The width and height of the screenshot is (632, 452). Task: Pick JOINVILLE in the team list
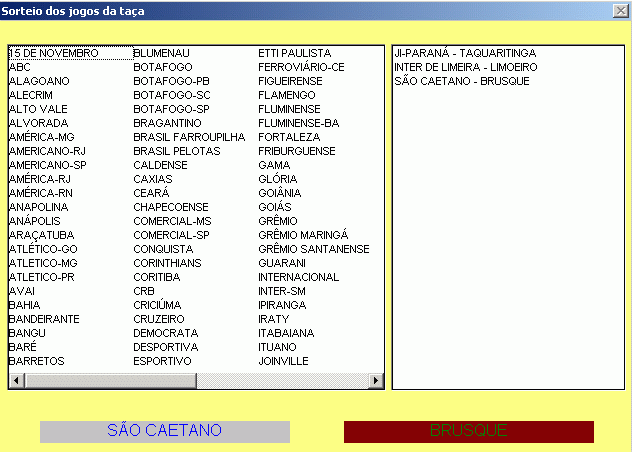pos(283,361)
